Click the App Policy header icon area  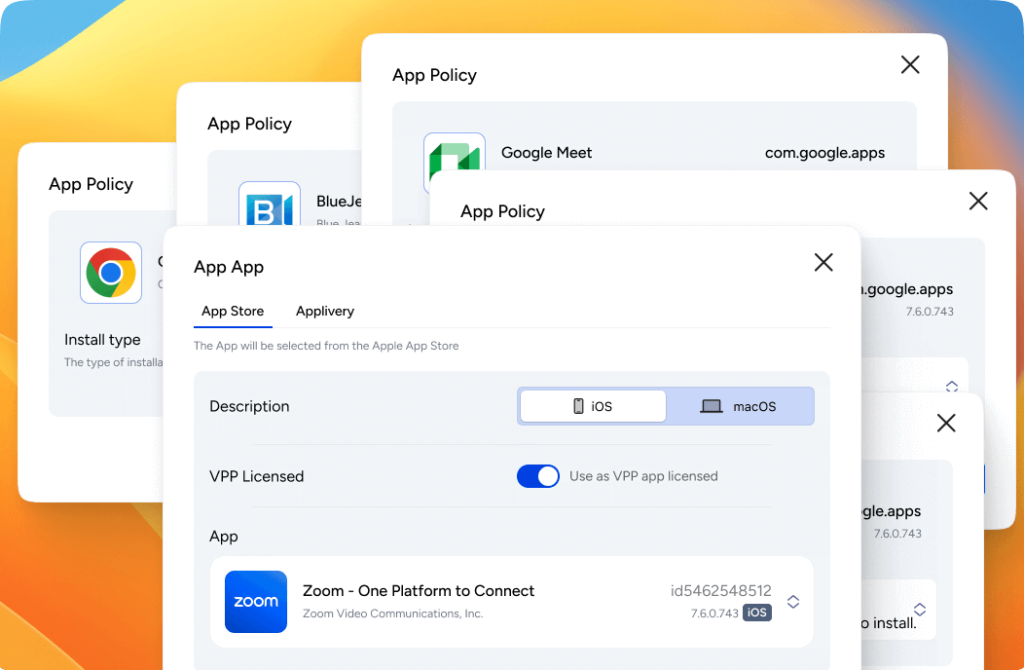pyautogui.click(x=434, y=74)
